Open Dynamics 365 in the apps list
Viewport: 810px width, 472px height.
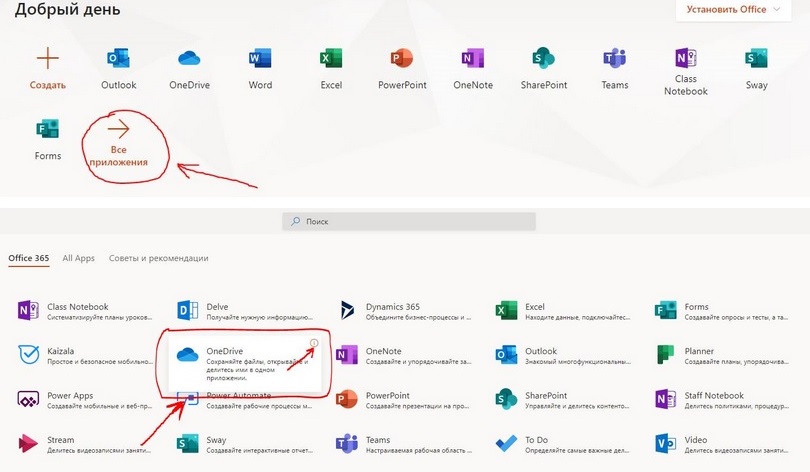pyautogui.click(x=404, y=311)
